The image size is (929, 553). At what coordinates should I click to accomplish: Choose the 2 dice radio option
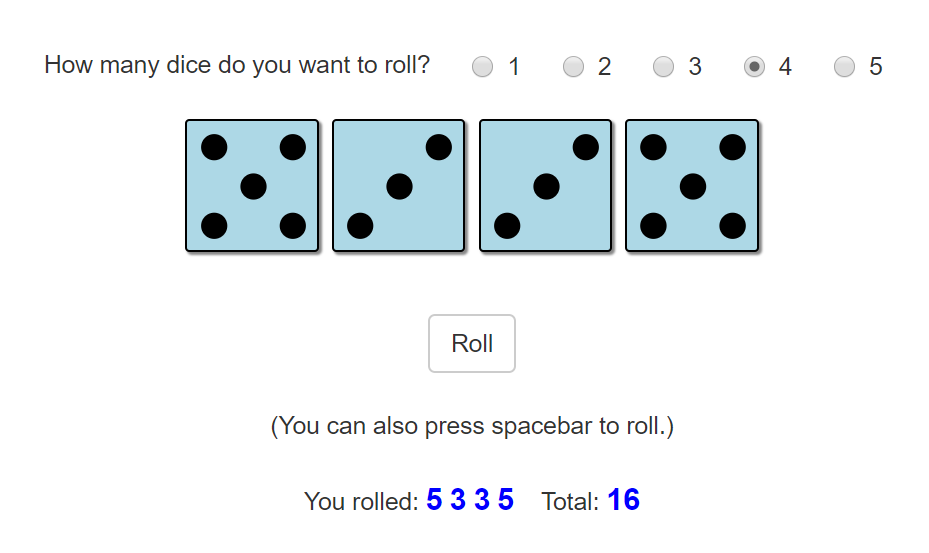click(573, 66)
